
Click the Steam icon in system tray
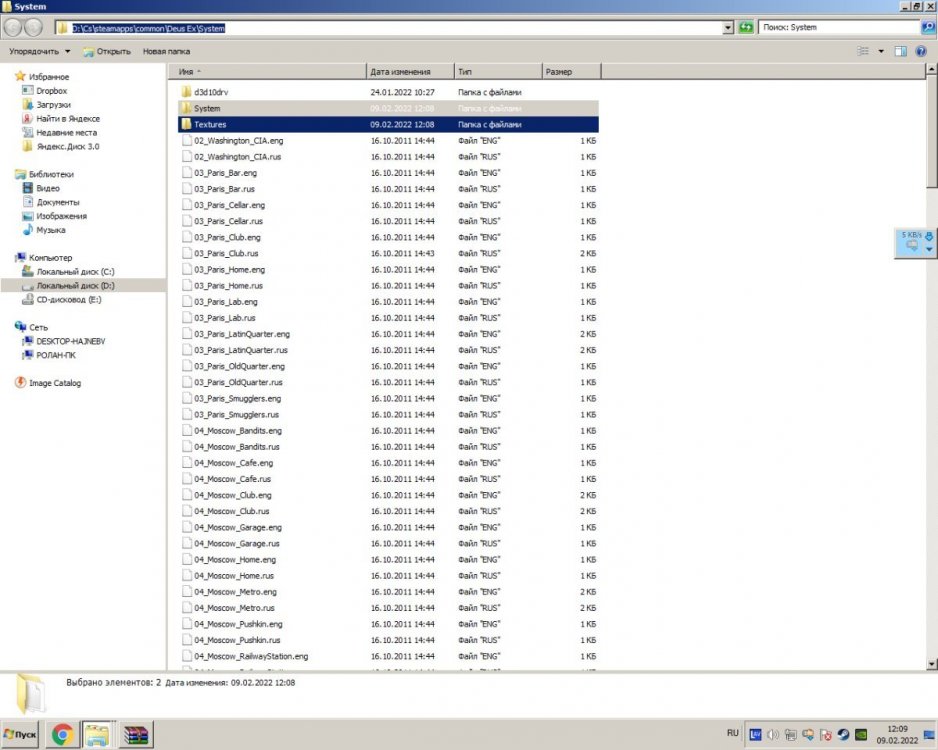(843, 735)
